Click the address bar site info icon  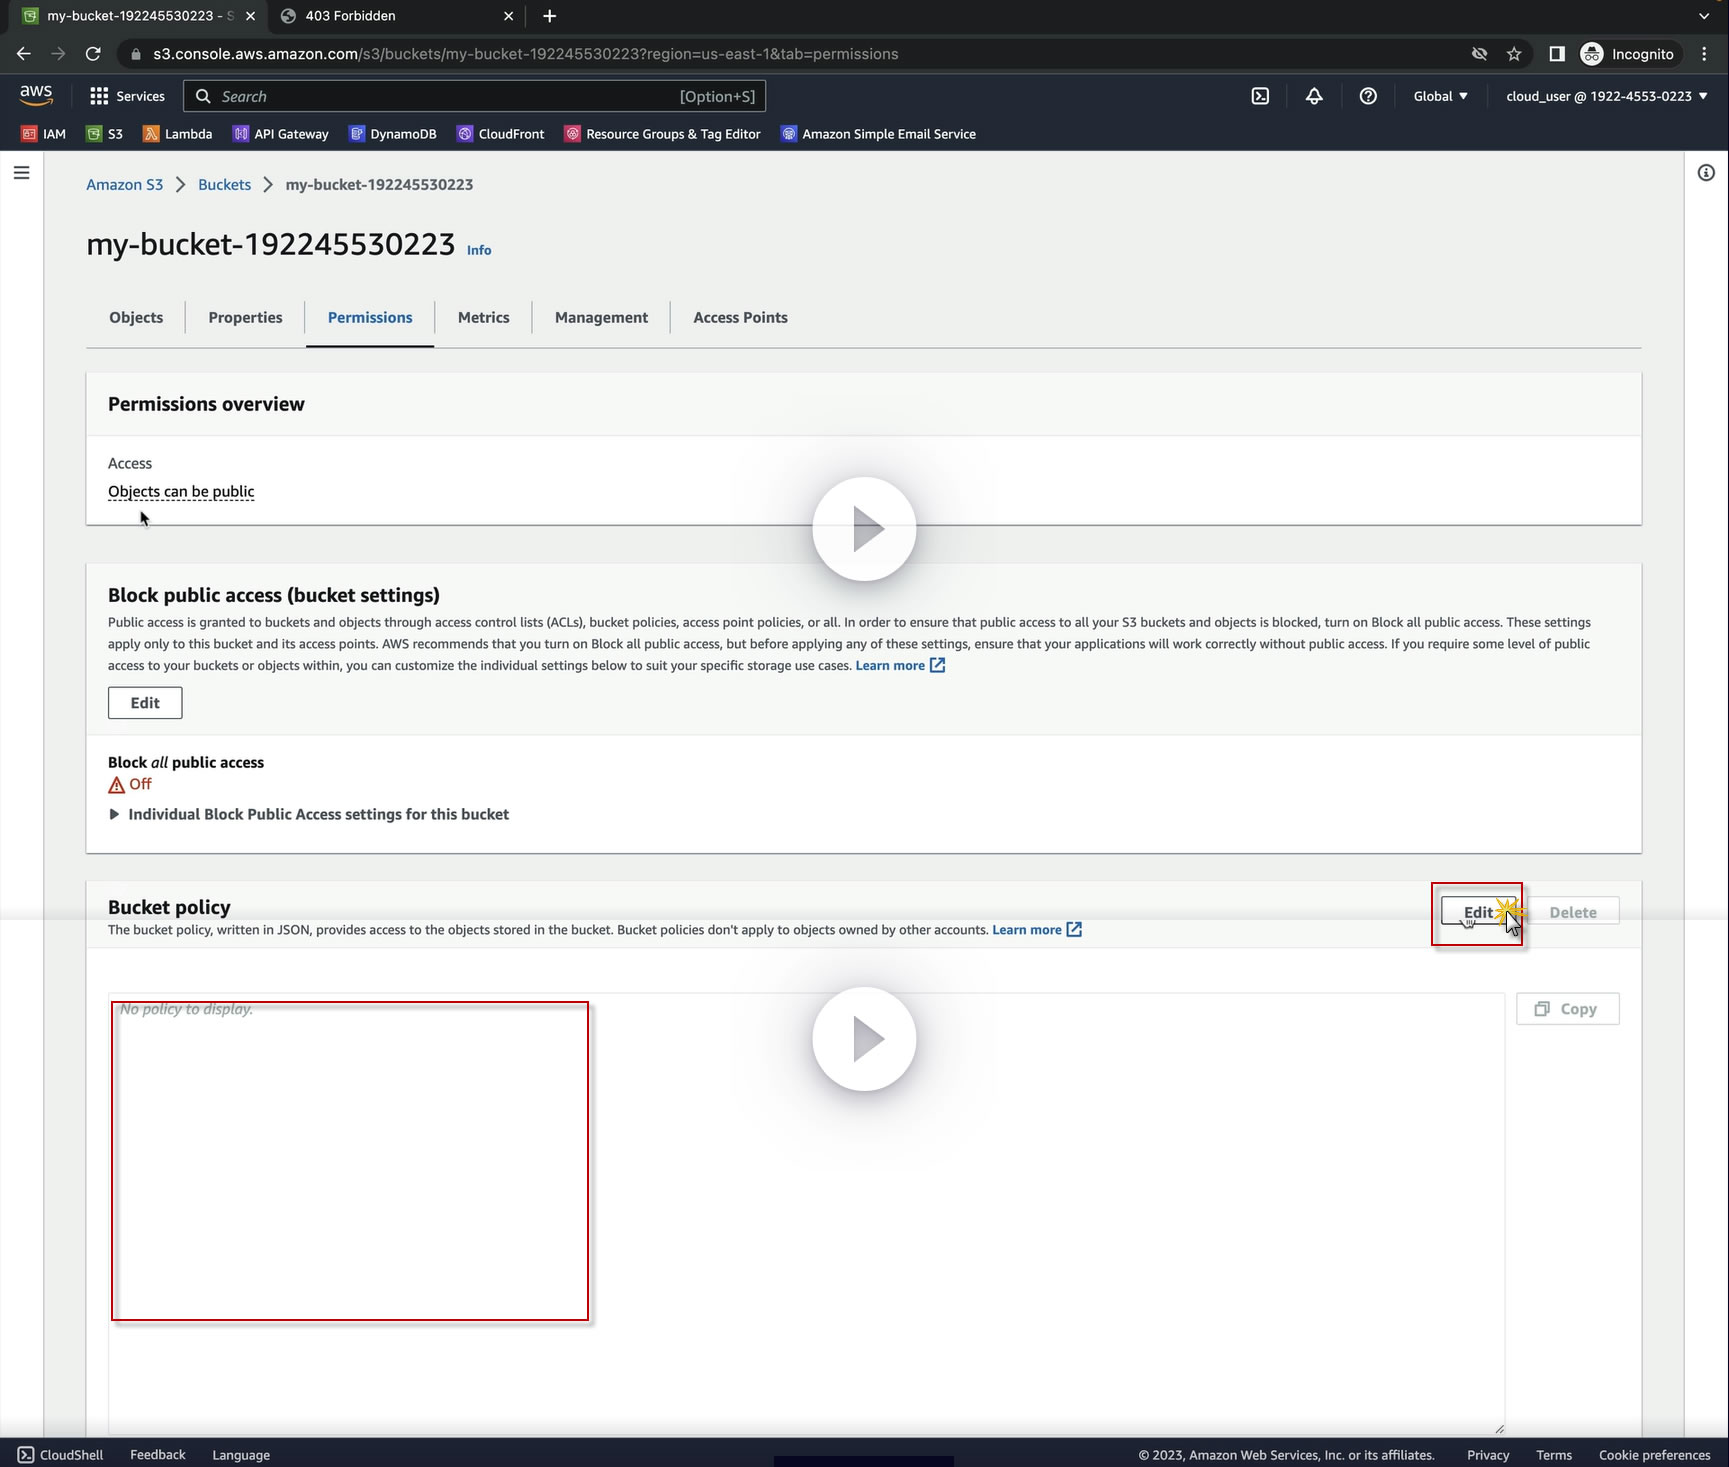point(136,54)
